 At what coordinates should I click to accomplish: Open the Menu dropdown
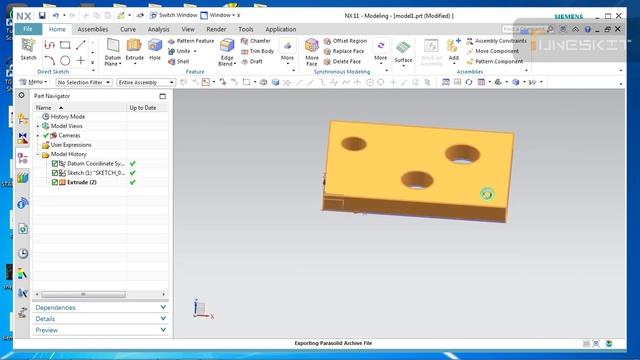coord(33,82)
